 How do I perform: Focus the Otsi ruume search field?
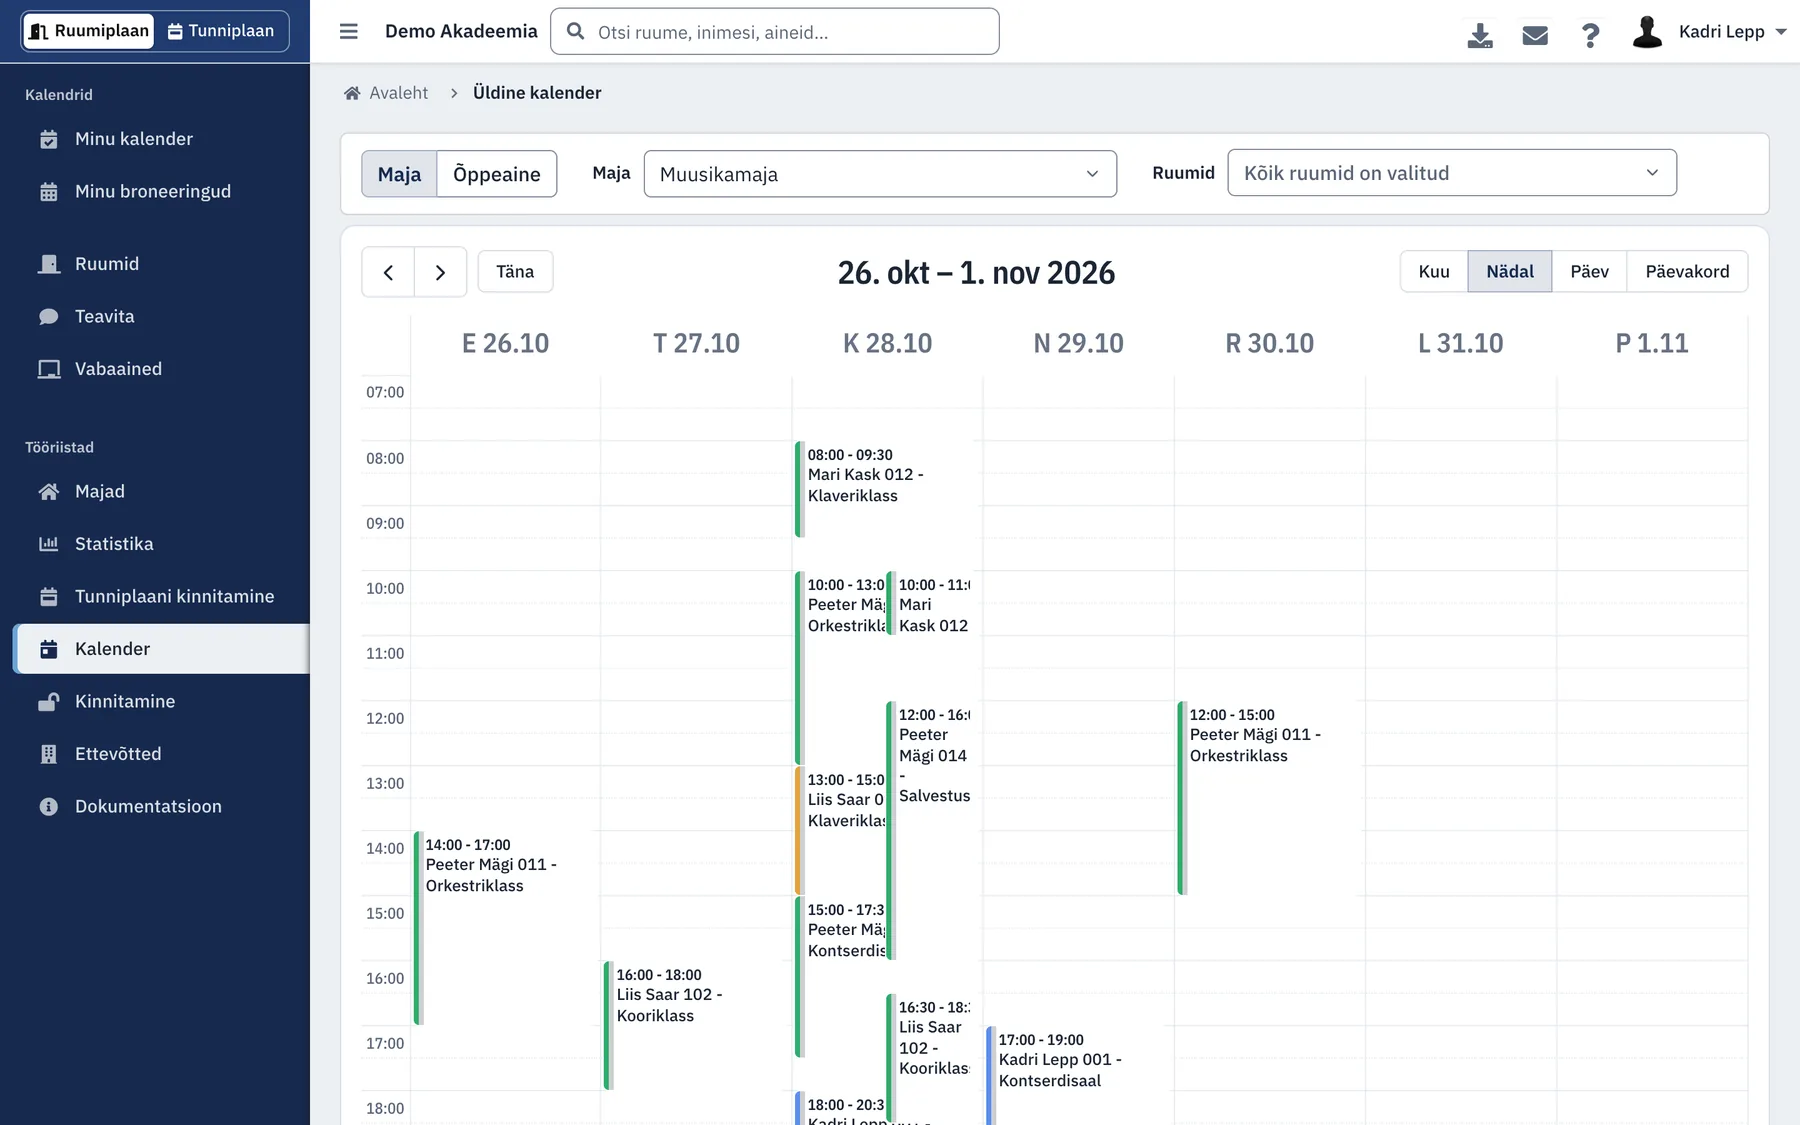tap(775, 32)
